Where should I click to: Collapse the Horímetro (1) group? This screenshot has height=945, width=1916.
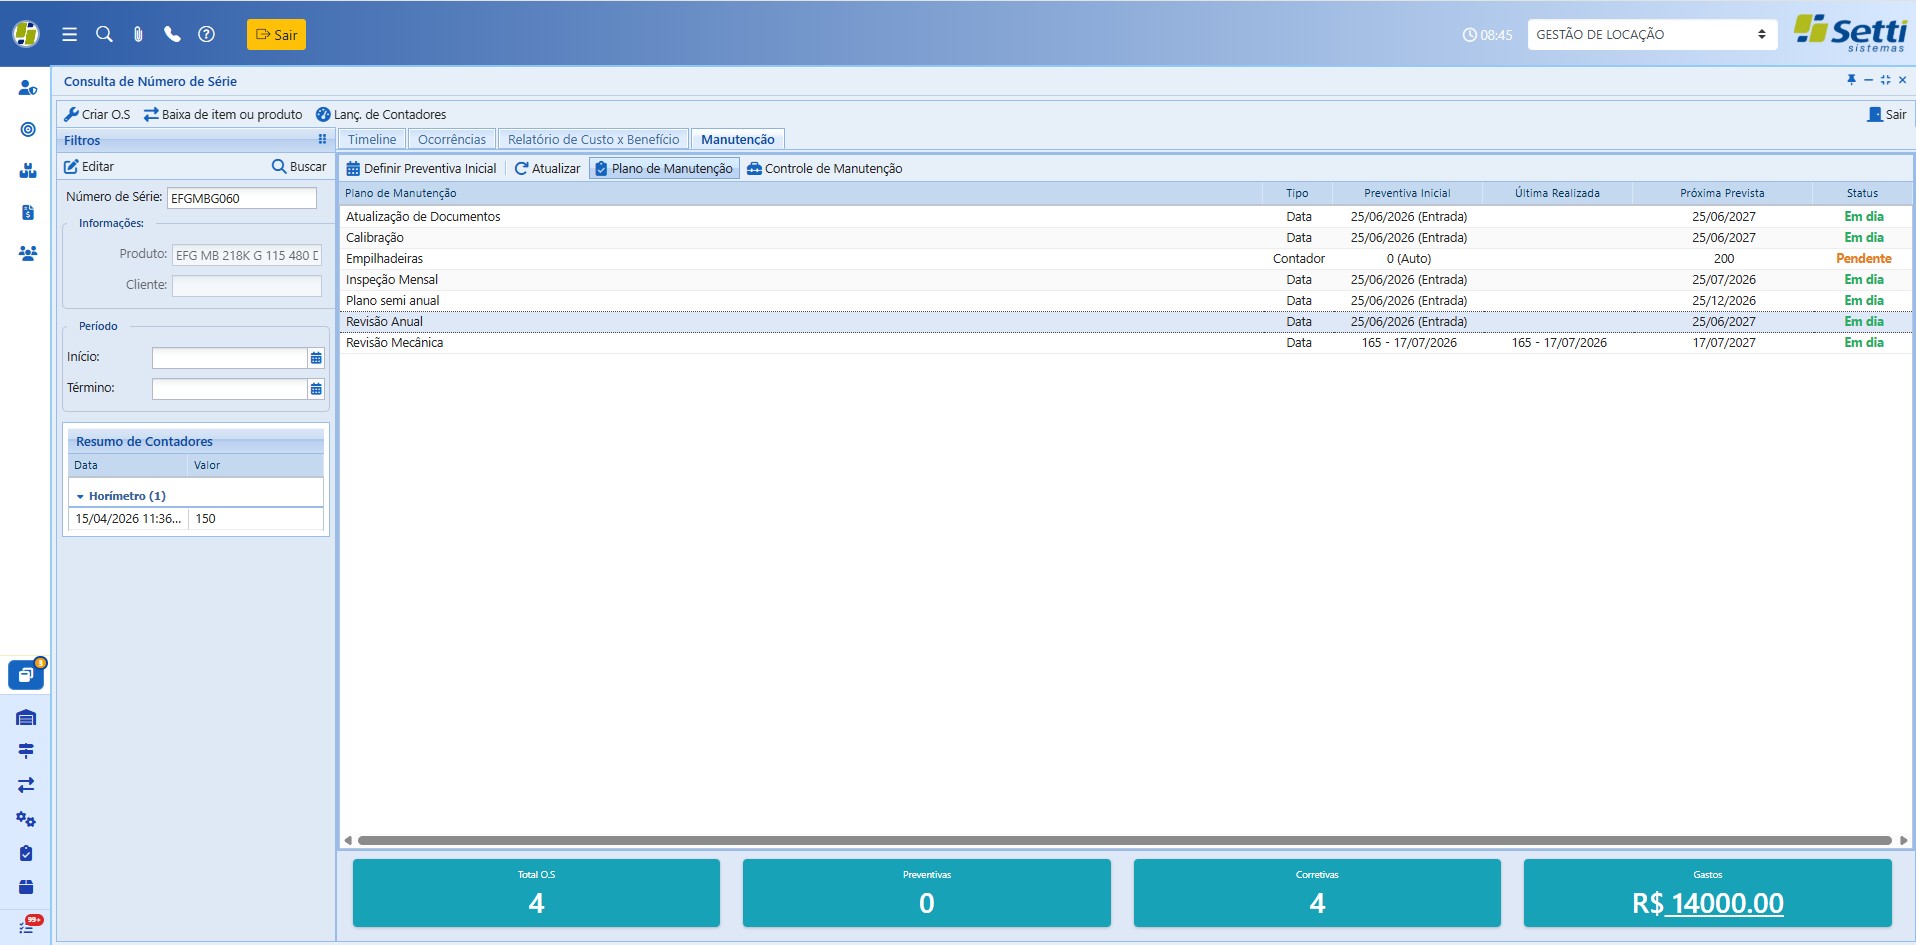pos(80,496)
